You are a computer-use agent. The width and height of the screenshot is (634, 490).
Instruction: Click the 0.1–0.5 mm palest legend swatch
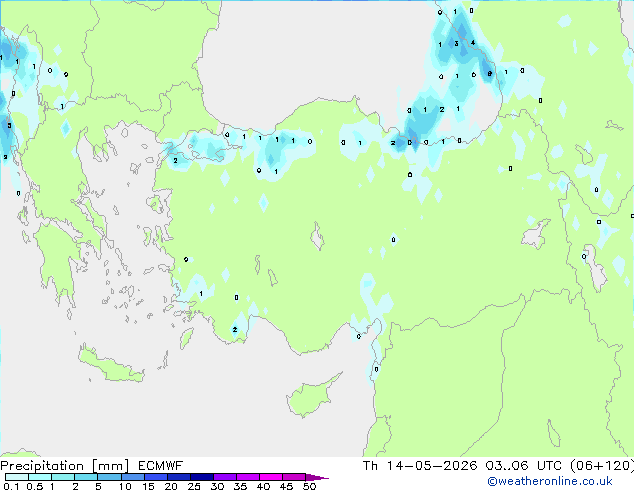[17, 477]
